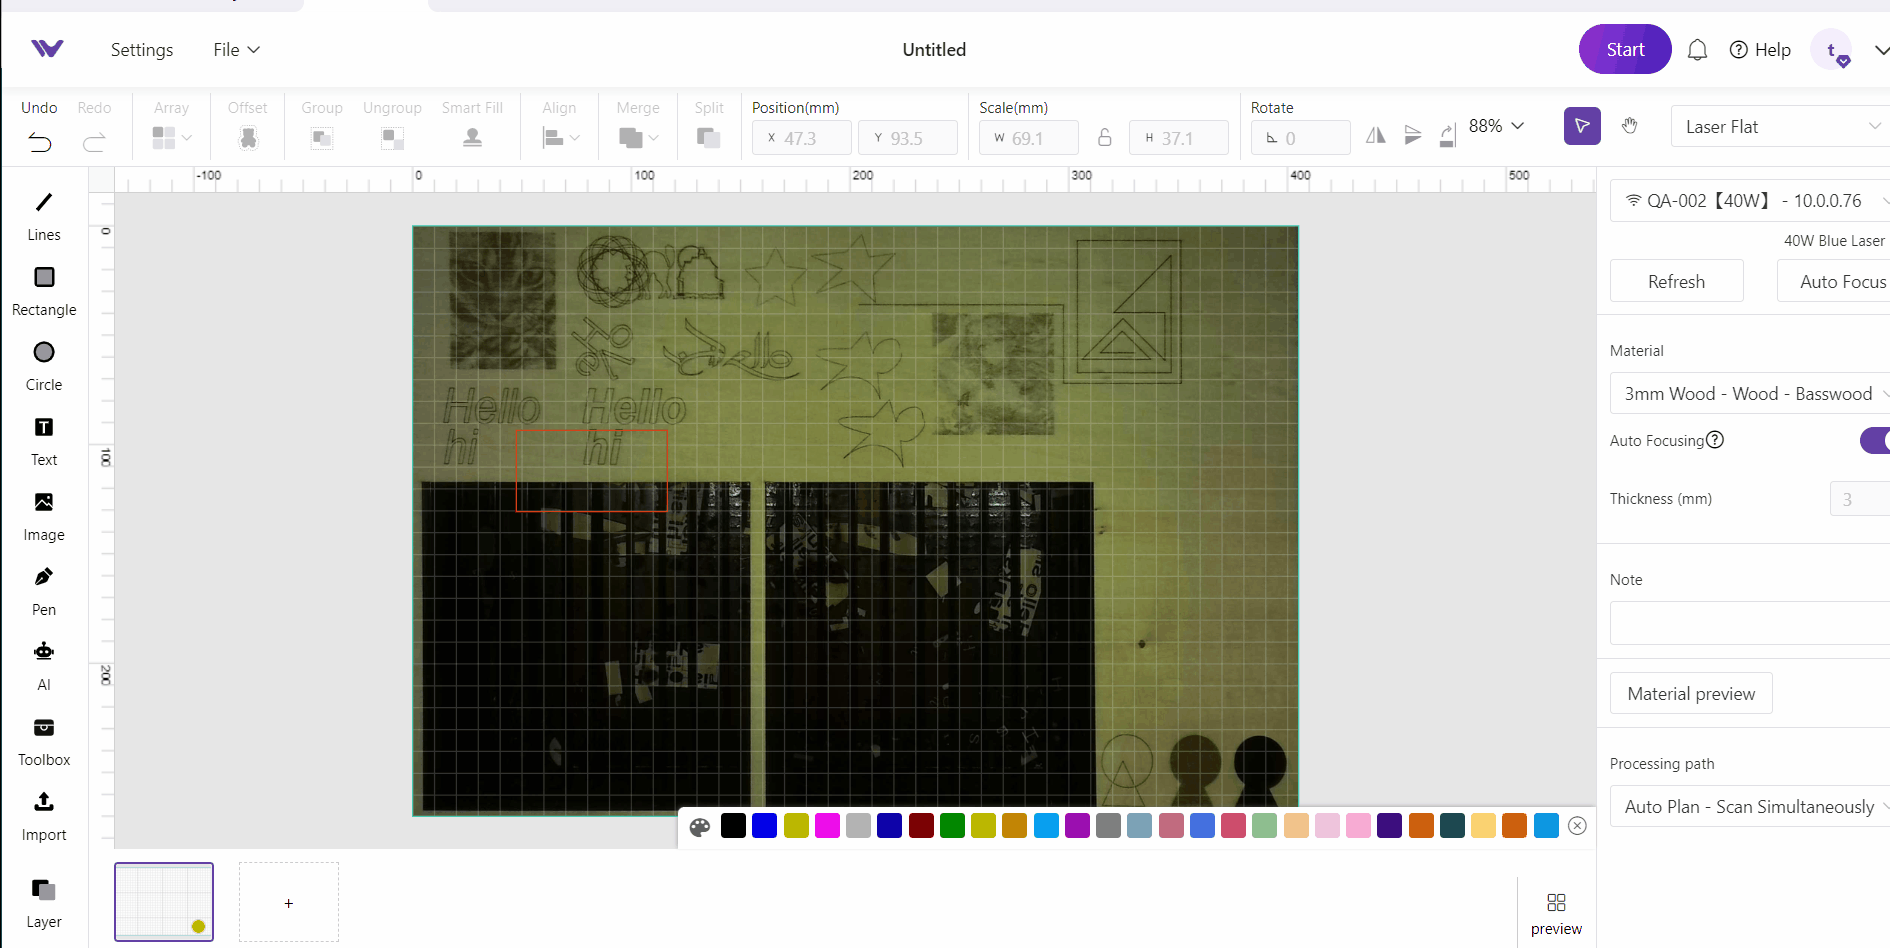The width and height of the screenshot is (1890, 948).
Task: Open the QA-002 device dropdown
Action: pyautogui.click(x=1750, y=200)
